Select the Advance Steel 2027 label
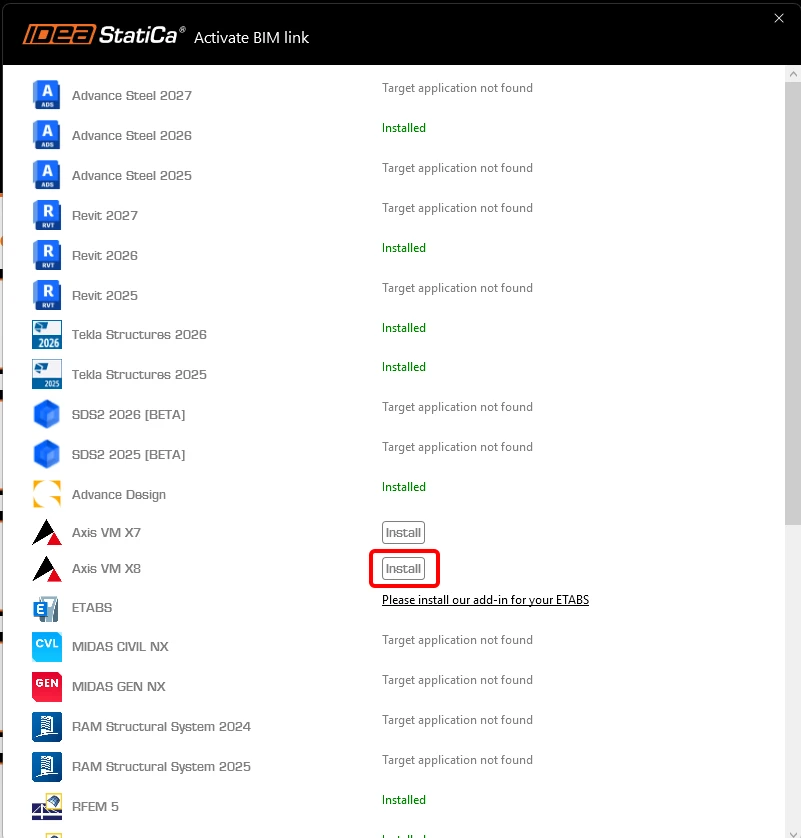 (x=131, y=96)
